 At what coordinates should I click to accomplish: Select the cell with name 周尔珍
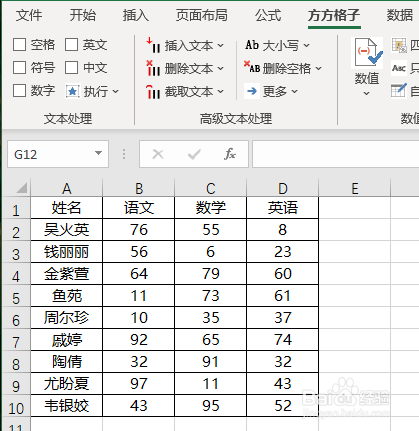[67, 318]
